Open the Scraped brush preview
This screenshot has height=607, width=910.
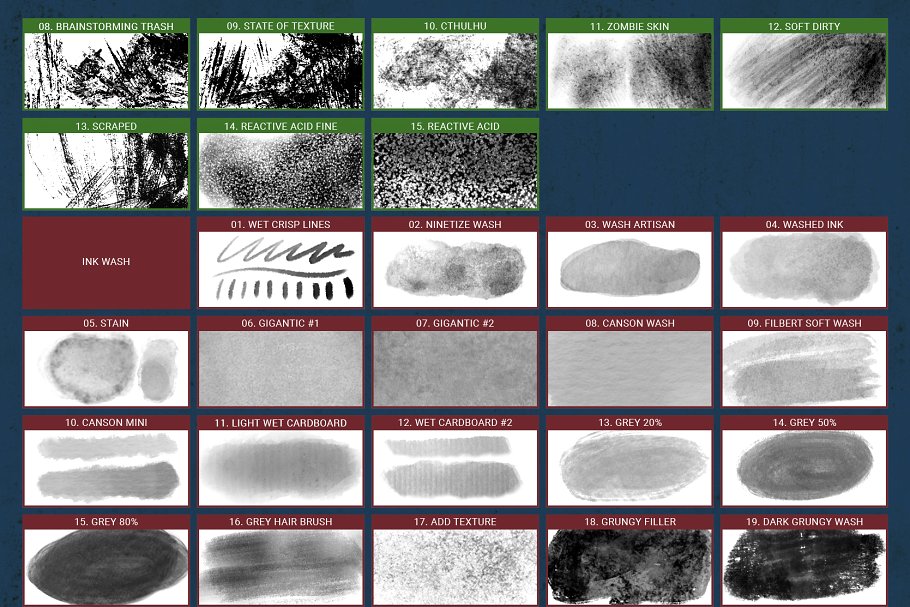[106, 170]
